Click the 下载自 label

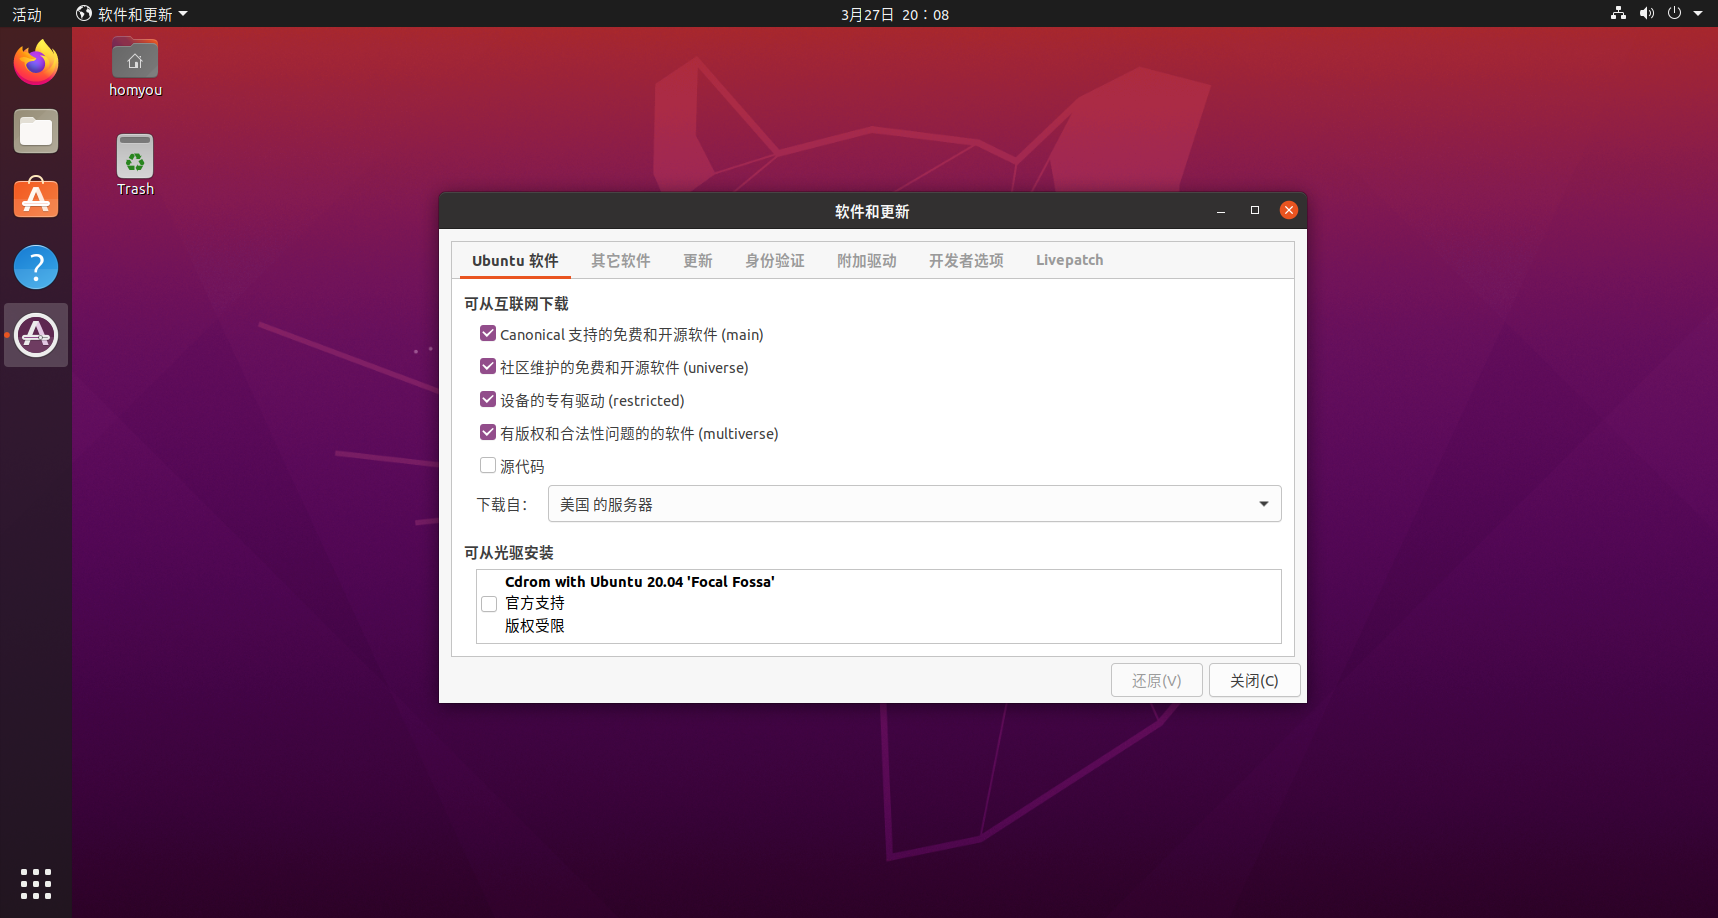[x=502, y=504]
